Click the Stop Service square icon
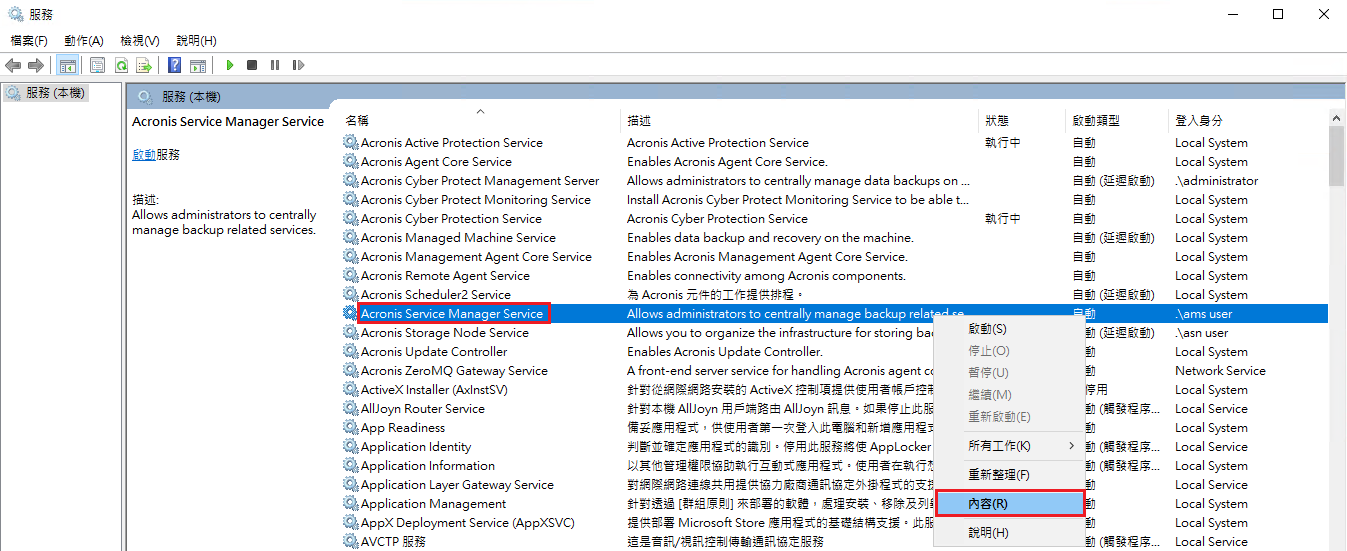The height and width of the screenshot is (551, 1347). (x=252, y=65)
